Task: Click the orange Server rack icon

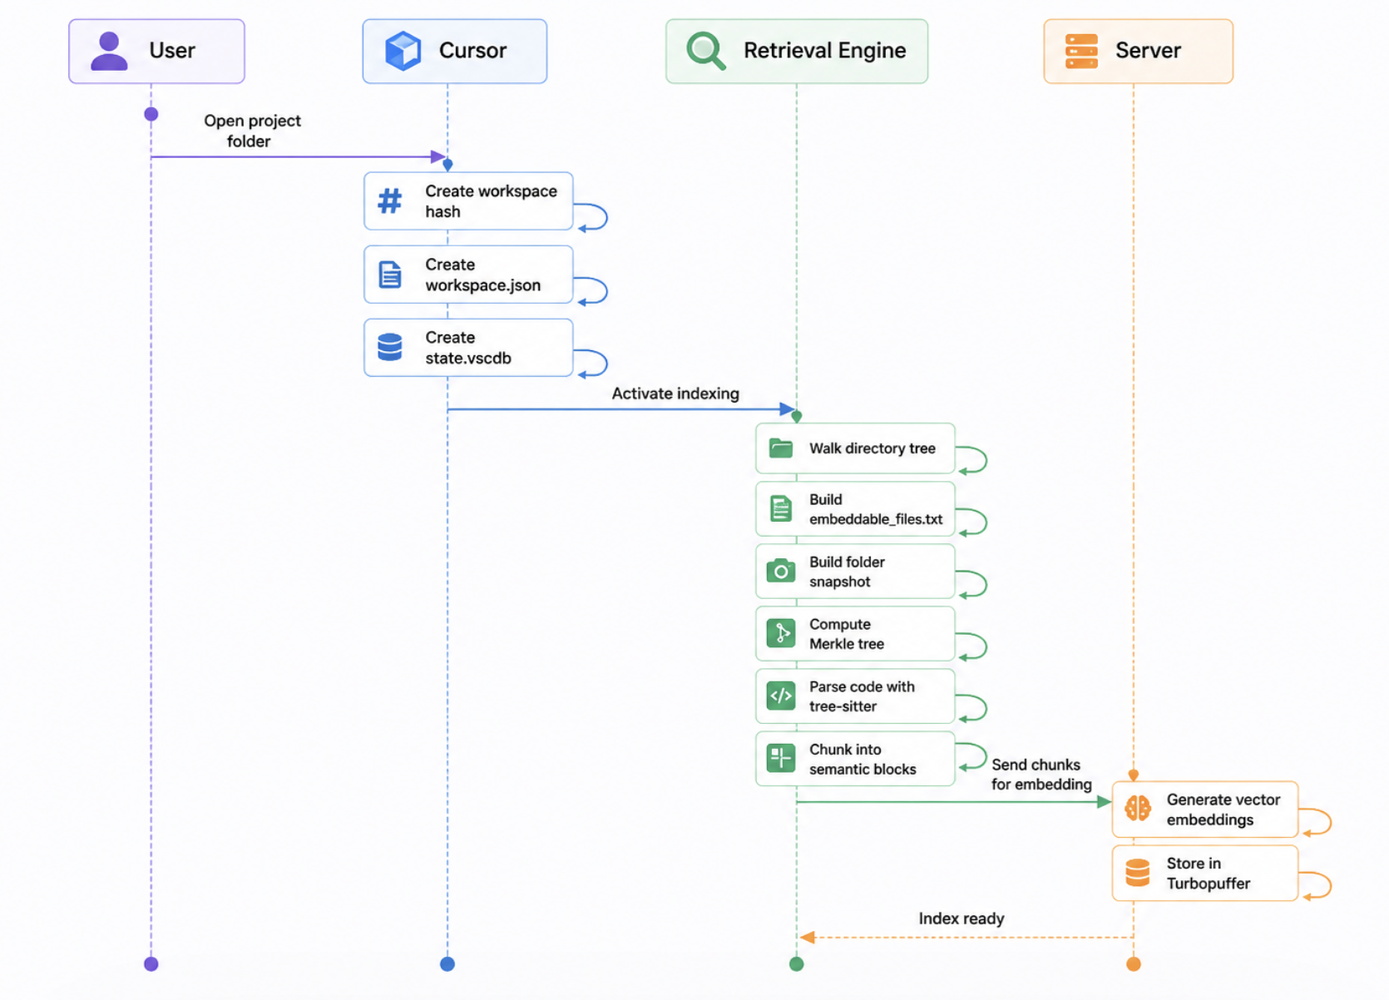Action: [1081, 51]
